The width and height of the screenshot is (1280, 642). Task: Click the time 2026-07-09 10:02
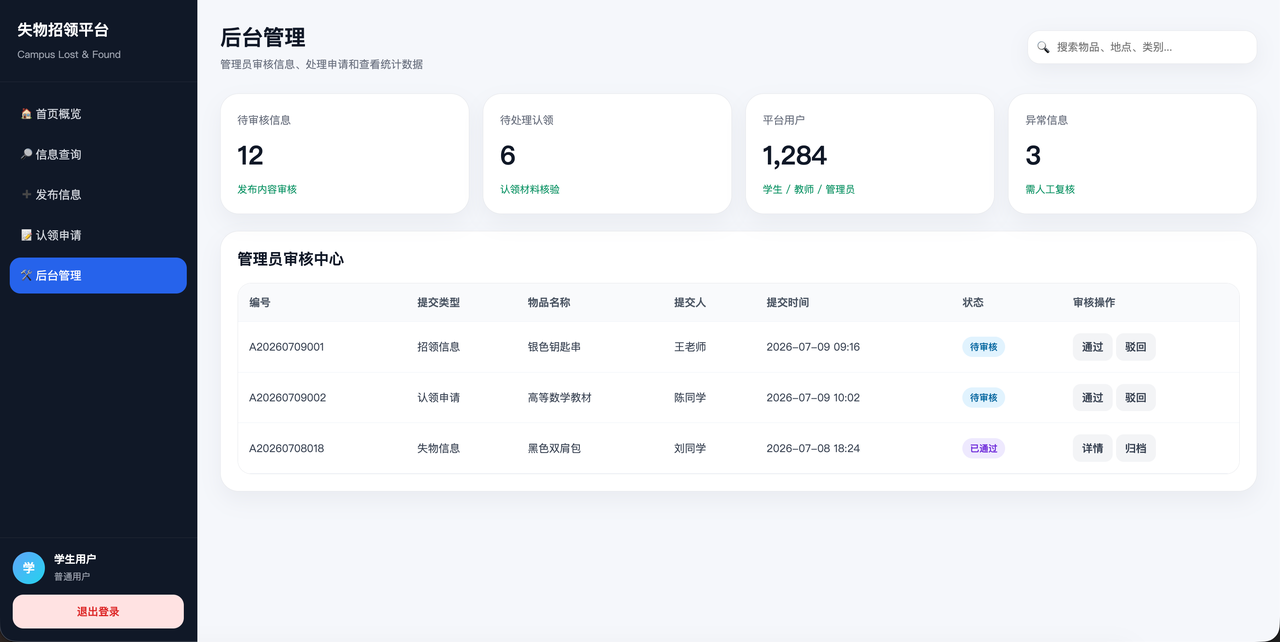[x=813, y=397]
